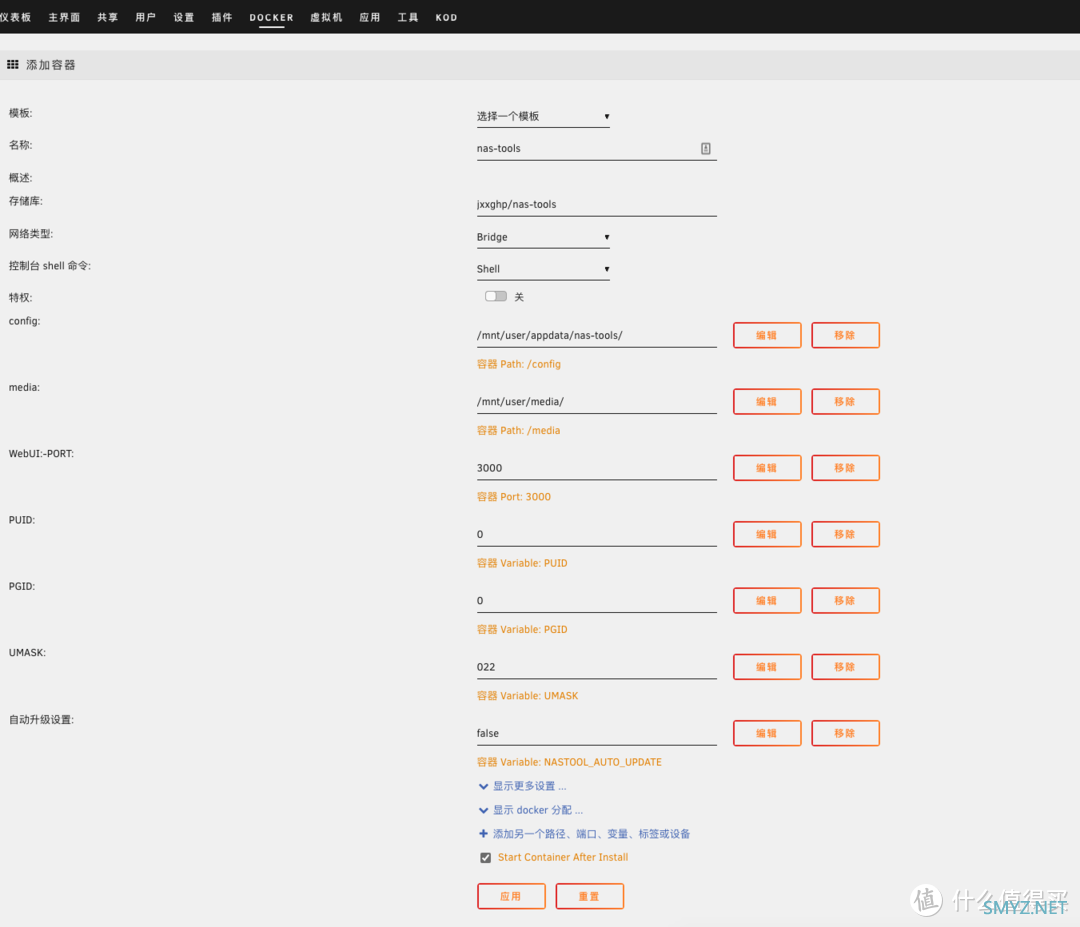The height and width of the screenshot is (927, 1080).
Task: Remove the 自动升级设置 variable
Action: click(x=845, y=733)
